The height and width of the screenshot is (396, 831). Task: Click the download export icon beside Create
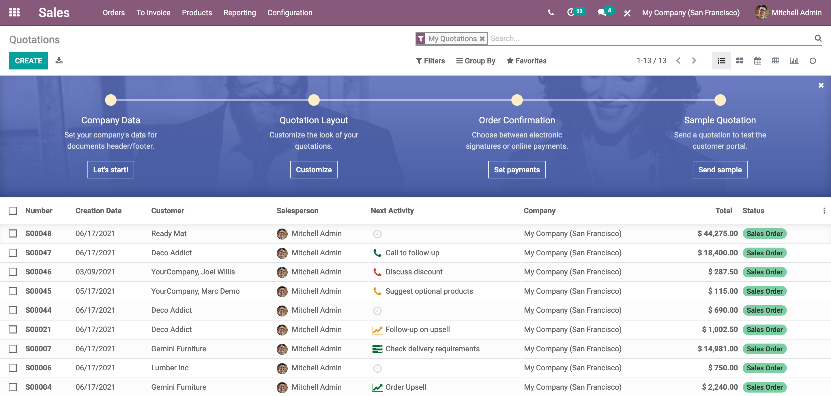59,60
